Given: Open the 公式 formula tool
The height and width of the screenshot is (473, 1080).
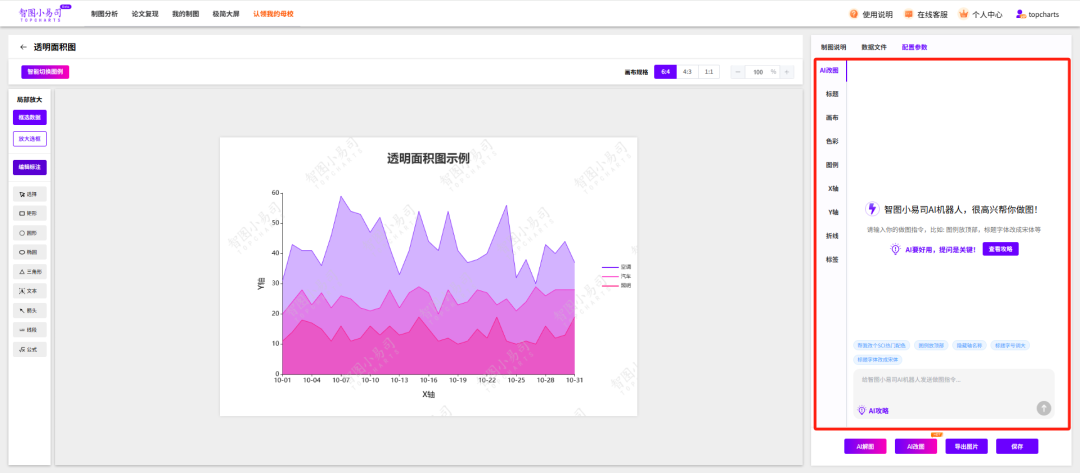Looking at the screenshot, I should [x=30, y=350].
